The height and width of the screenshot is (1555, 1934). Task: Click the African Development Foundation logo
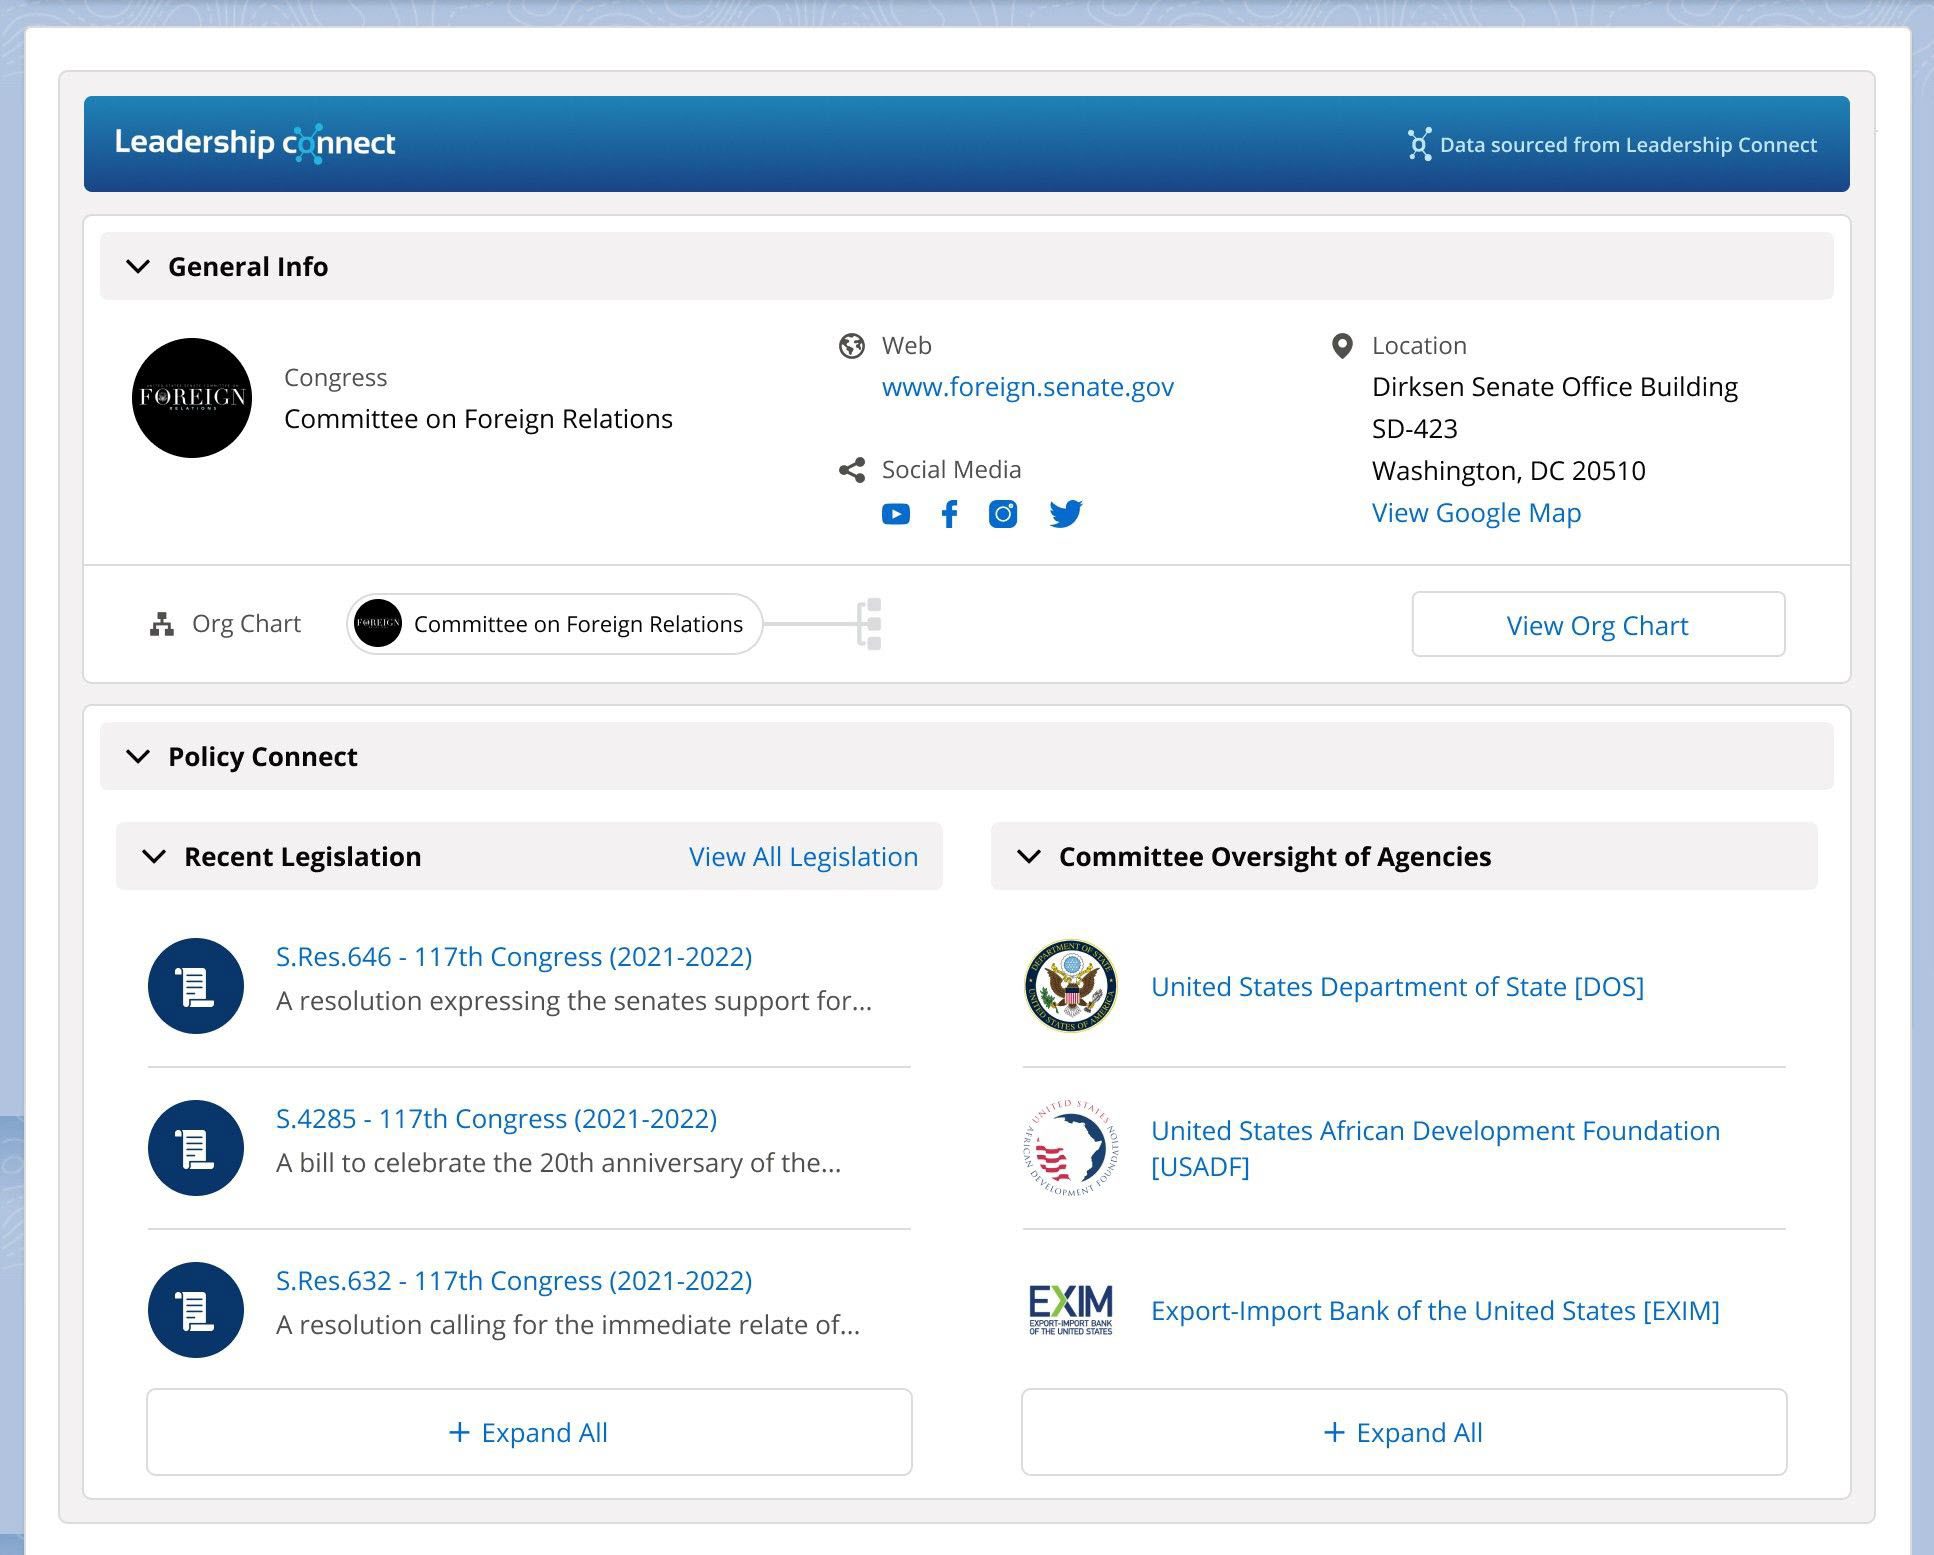coord(1071,1148)
